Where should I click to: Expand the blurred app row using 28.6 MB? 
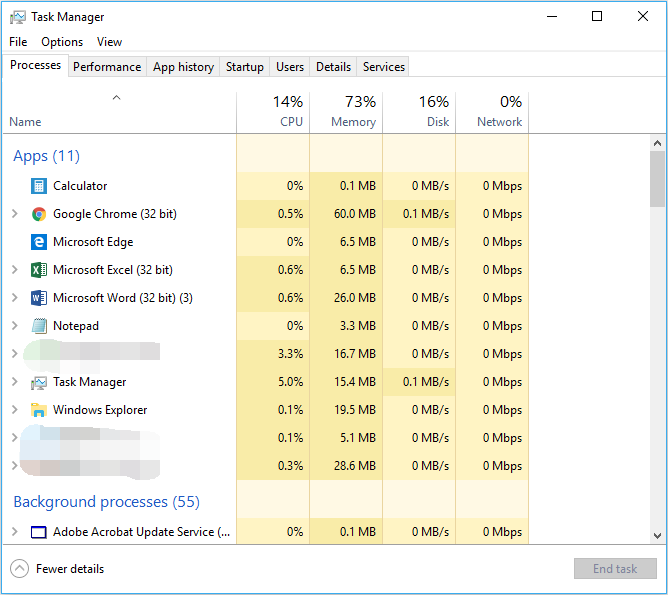pyautogui.click(x=14, y=466)
